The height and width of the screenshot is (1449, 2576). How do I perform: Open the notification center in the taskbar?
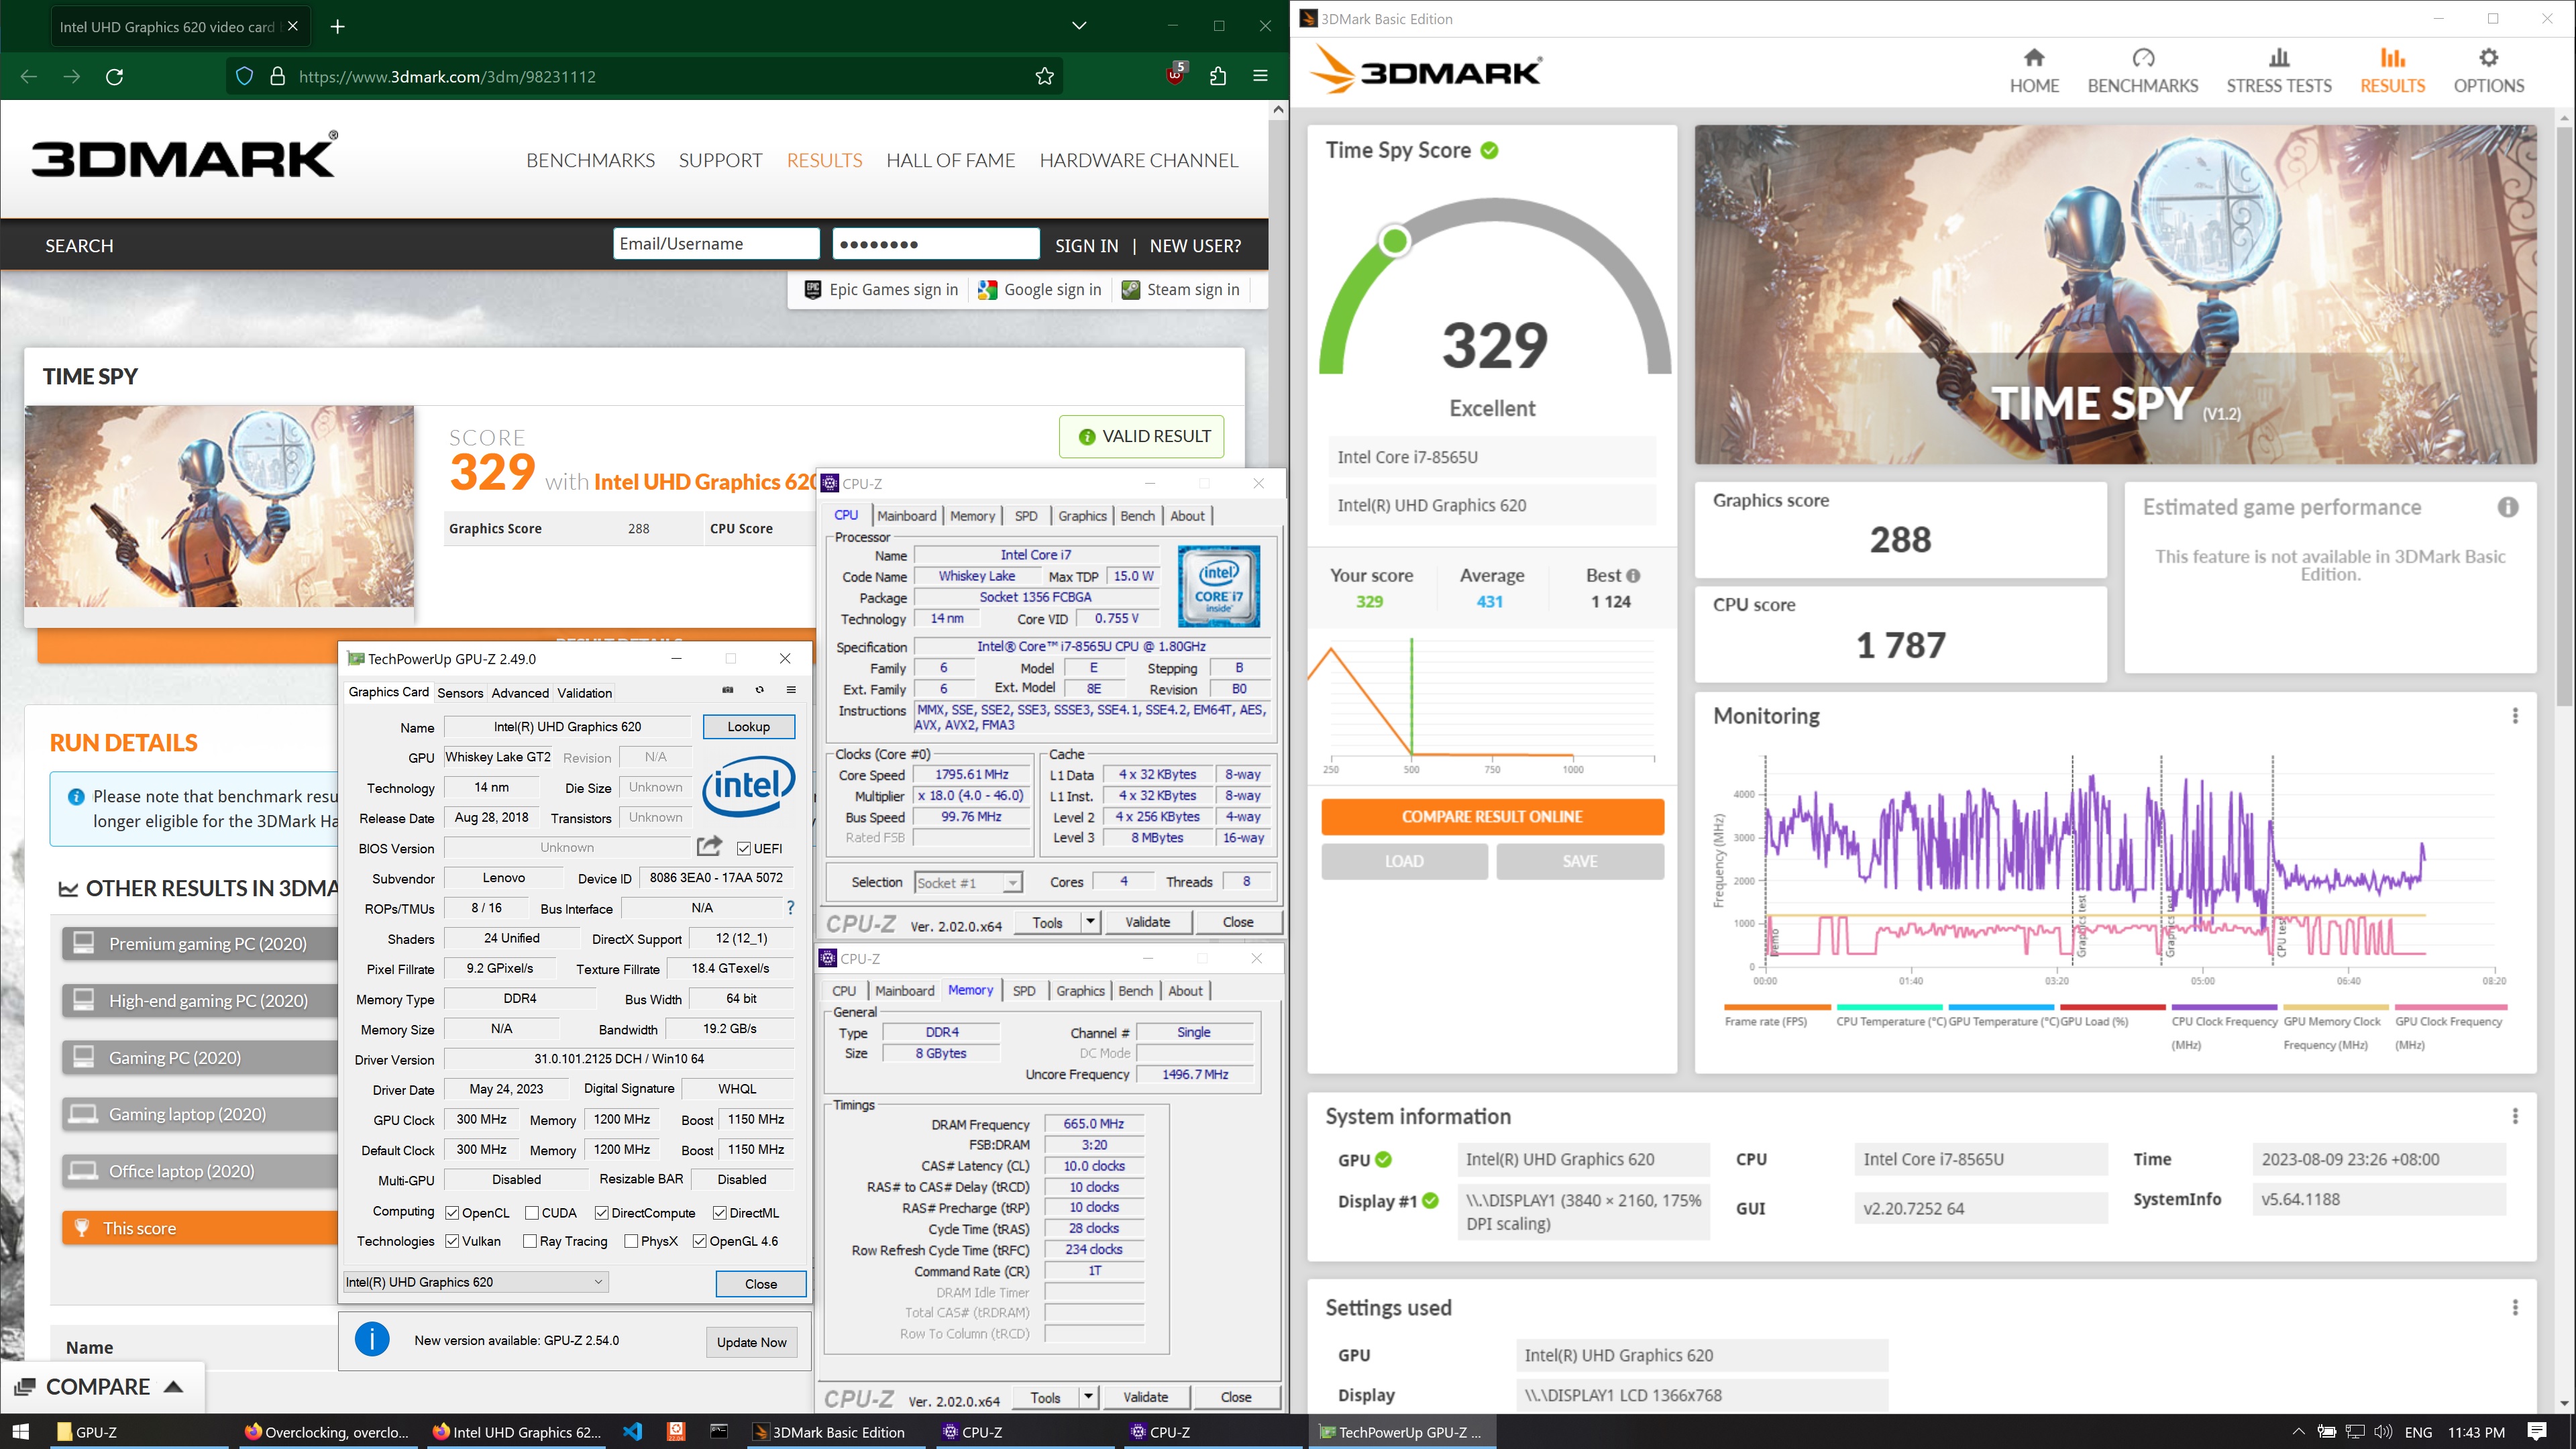click(x=2536, y=1431)
